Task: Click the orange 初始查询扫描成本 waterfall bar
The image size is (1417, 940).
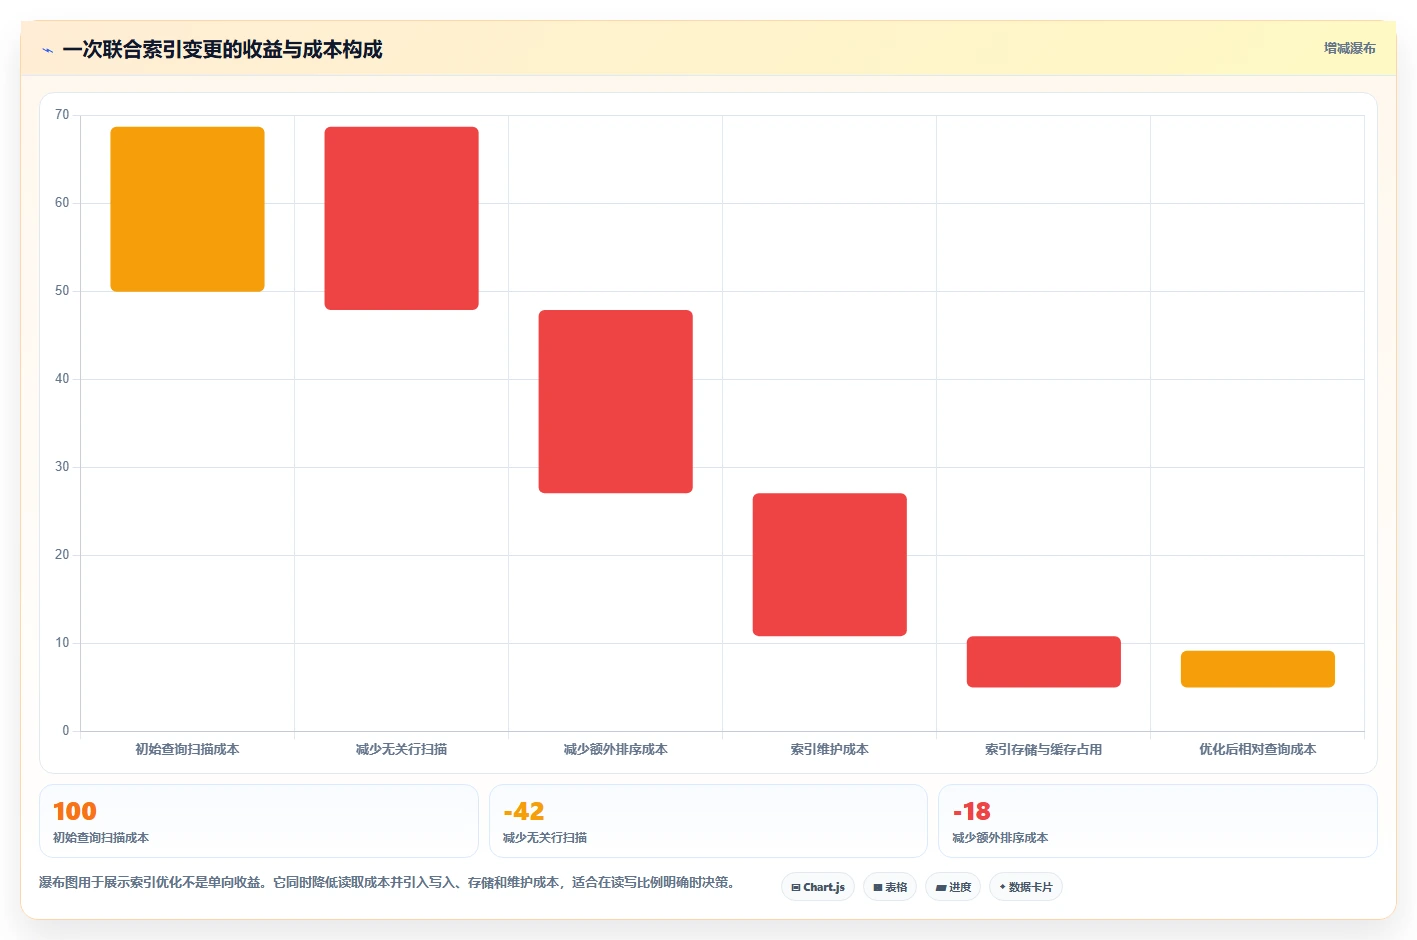Action: click(187, 209)
